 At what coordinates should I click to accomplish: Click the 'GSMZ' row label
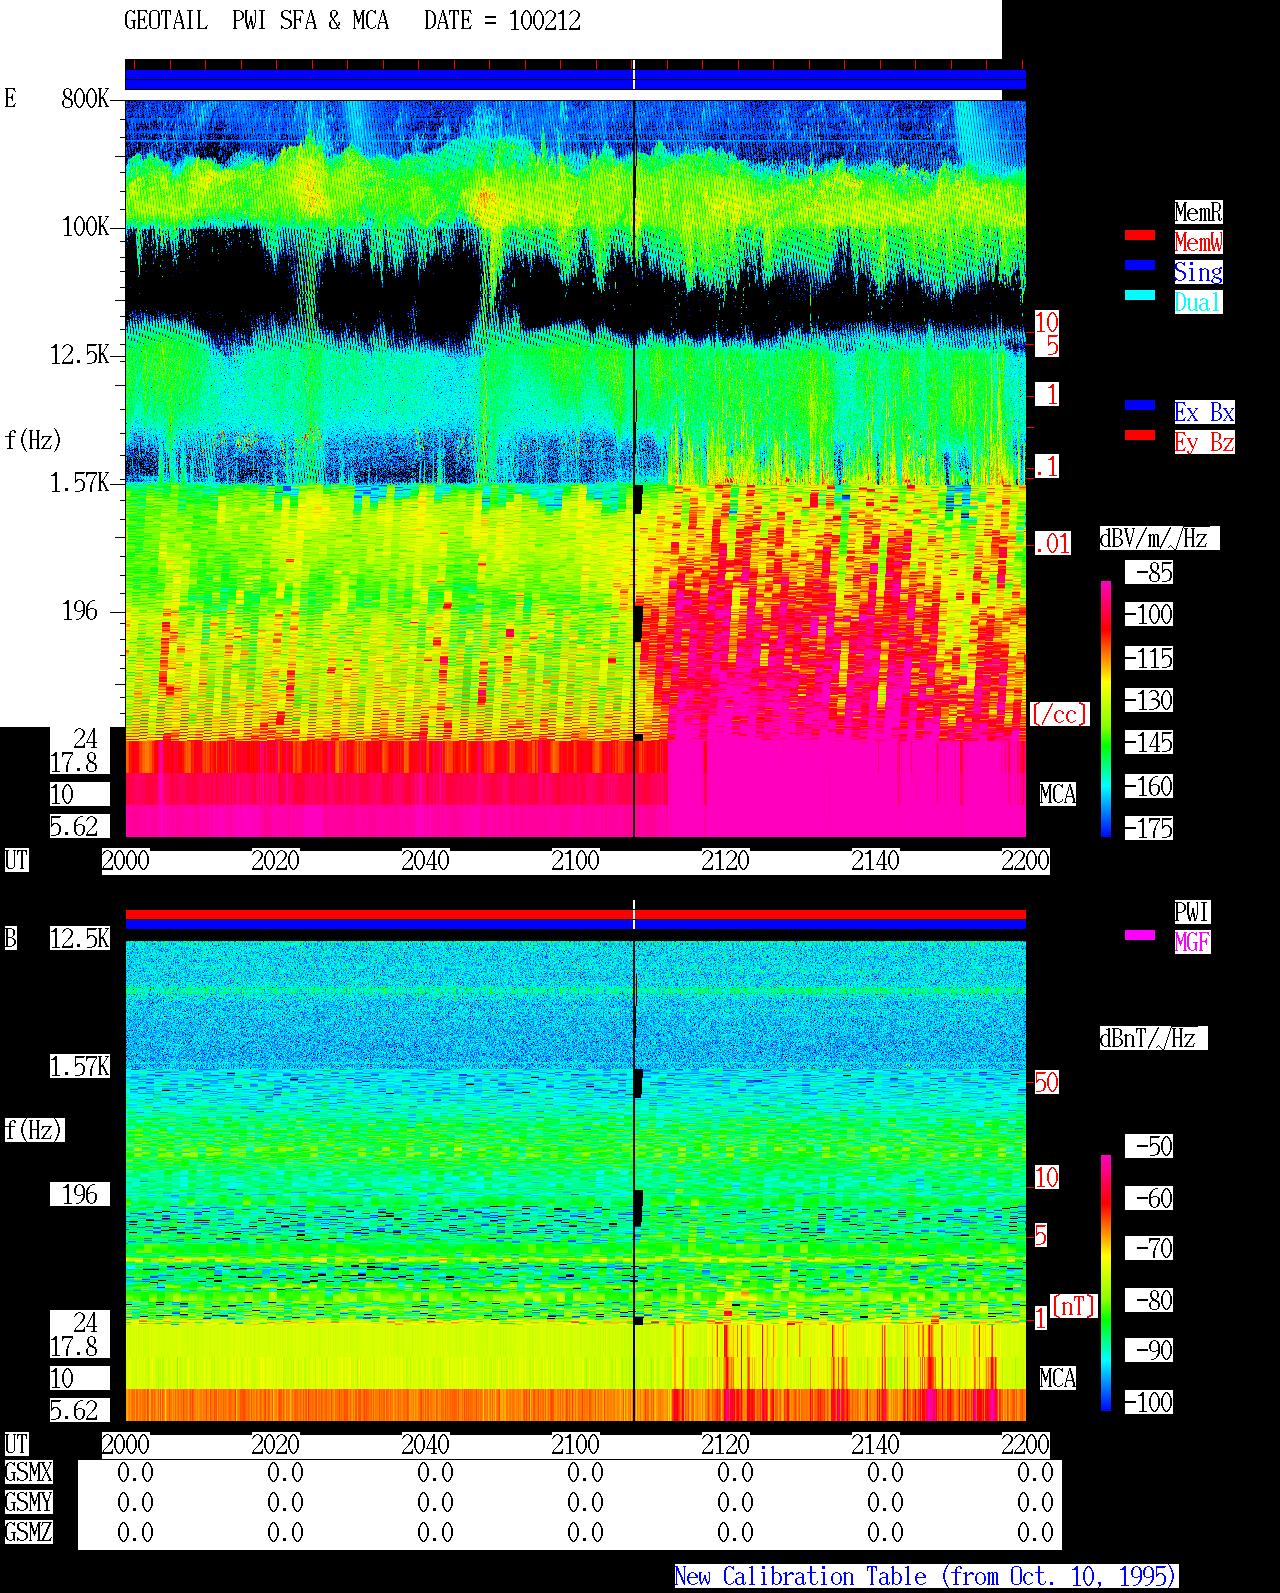click(28, 1532)
